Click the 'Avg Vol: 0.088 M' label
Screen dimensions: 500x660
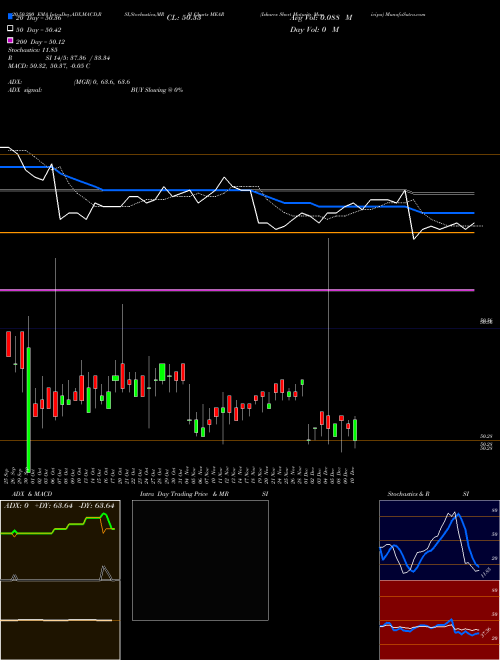(321, 18)
